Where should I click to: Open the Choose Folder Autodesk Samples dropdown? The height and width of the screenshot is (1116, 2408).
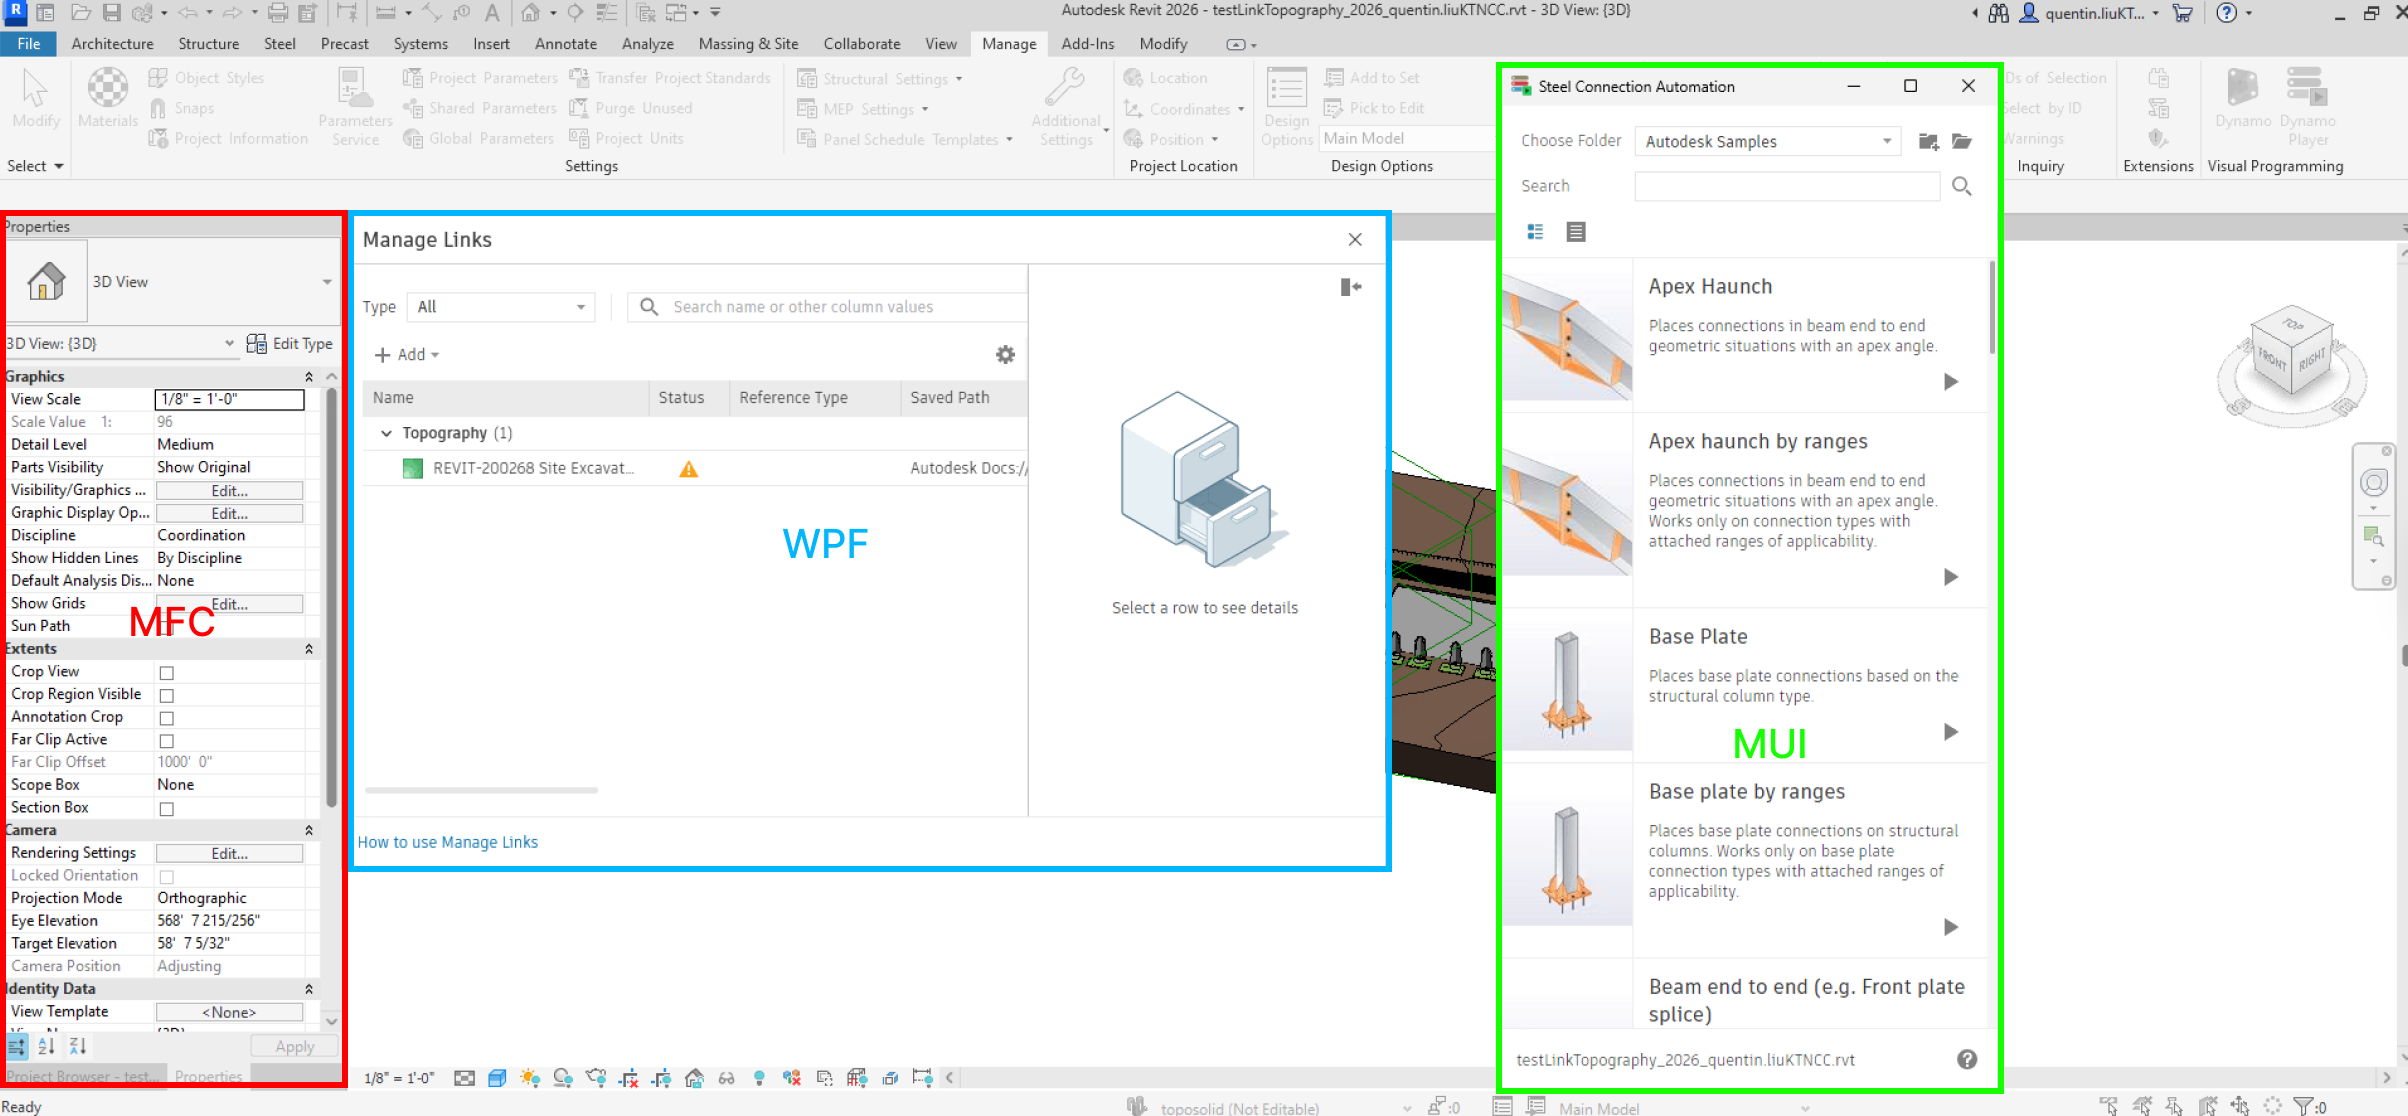(1767, 141)
